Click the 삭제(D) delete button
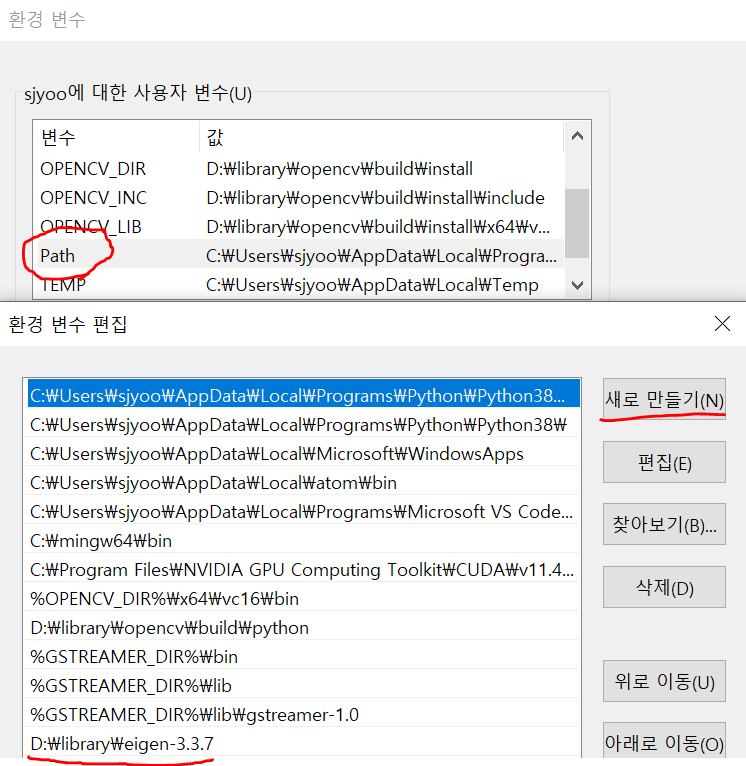Viewport: 746px width, 766px height. (664, 587)
